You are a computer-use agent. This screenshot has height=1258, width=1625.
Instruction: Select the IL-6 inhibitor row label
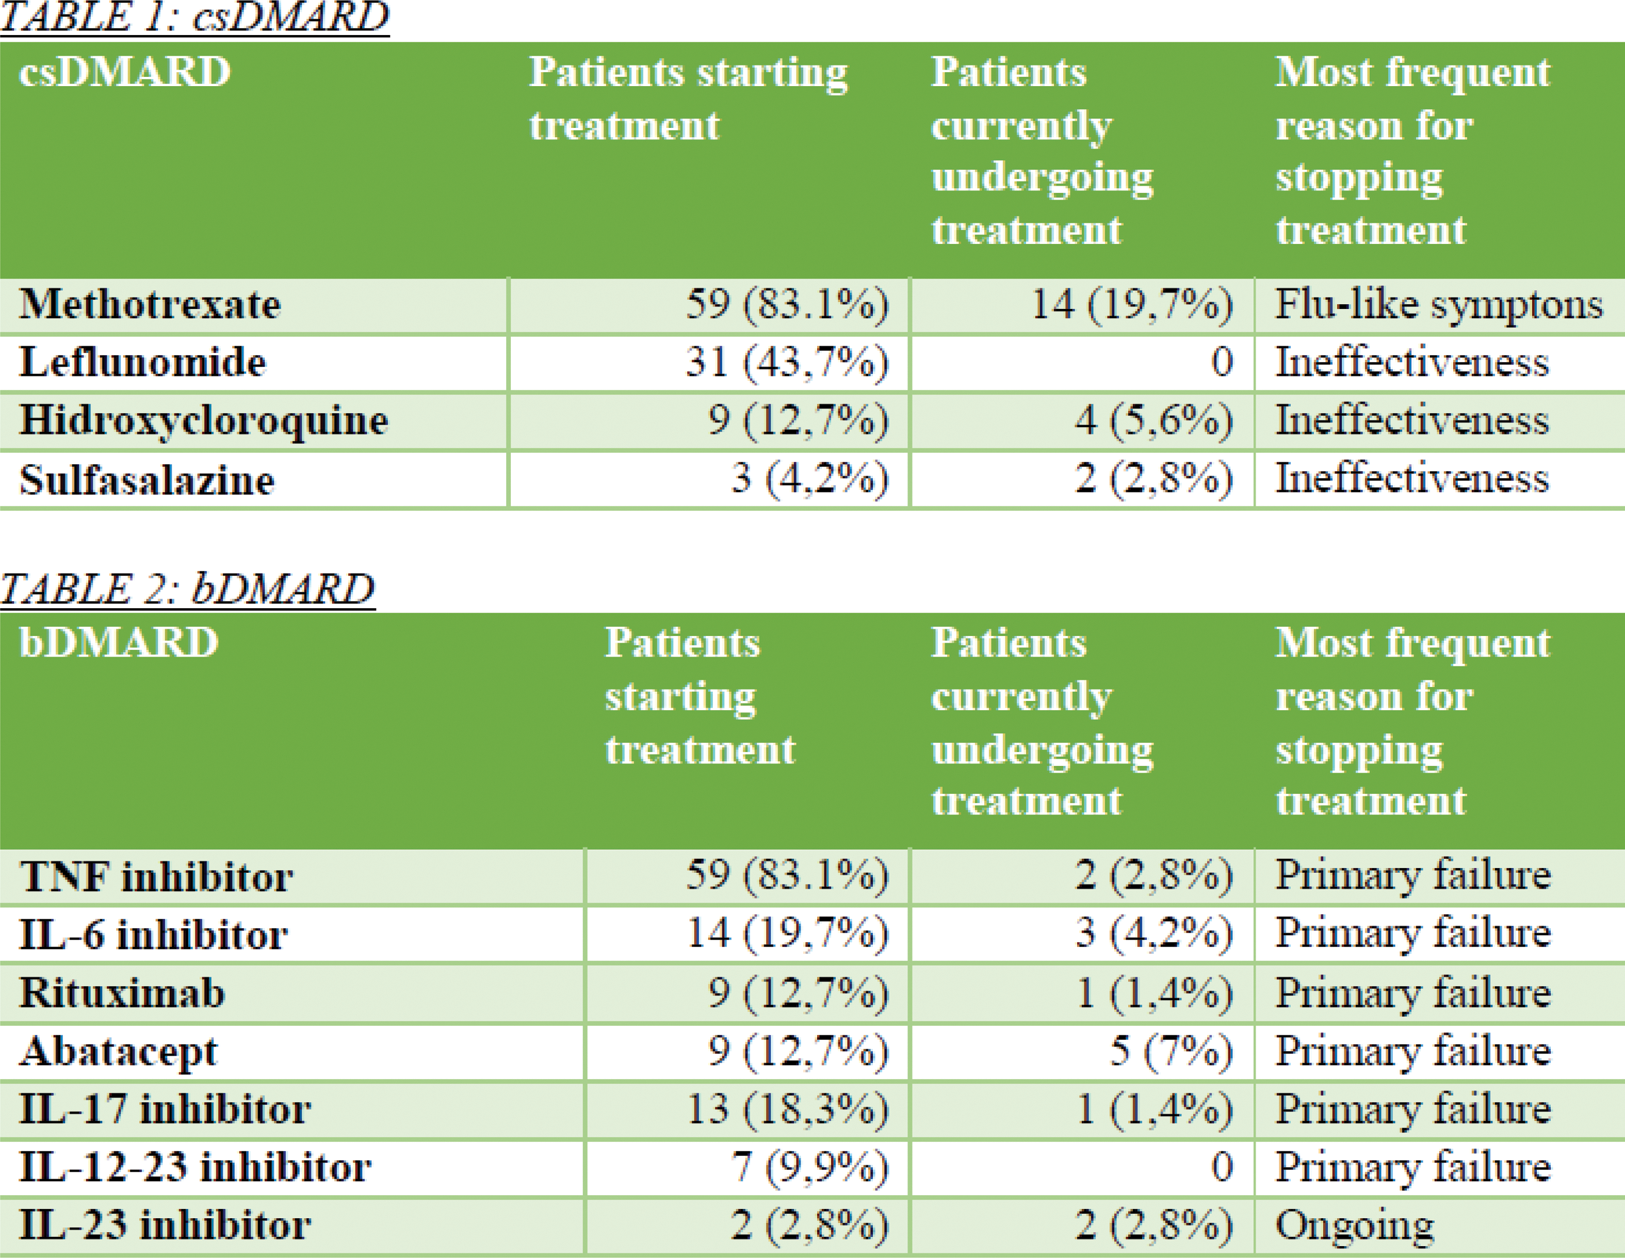coord(153,935)
